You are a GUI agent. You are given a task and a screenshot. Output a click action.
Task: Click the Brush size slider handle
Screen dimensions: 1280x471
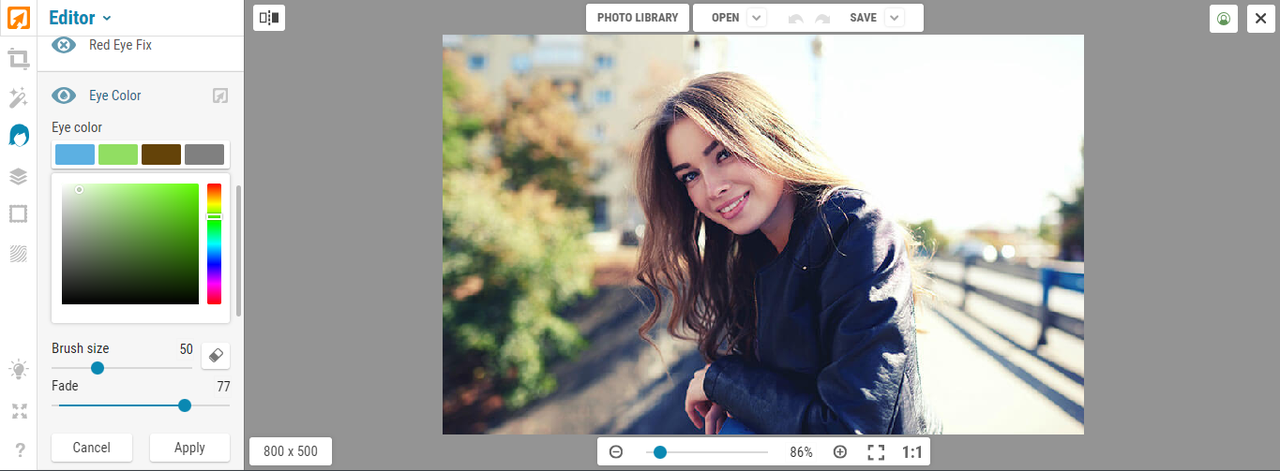97,368
